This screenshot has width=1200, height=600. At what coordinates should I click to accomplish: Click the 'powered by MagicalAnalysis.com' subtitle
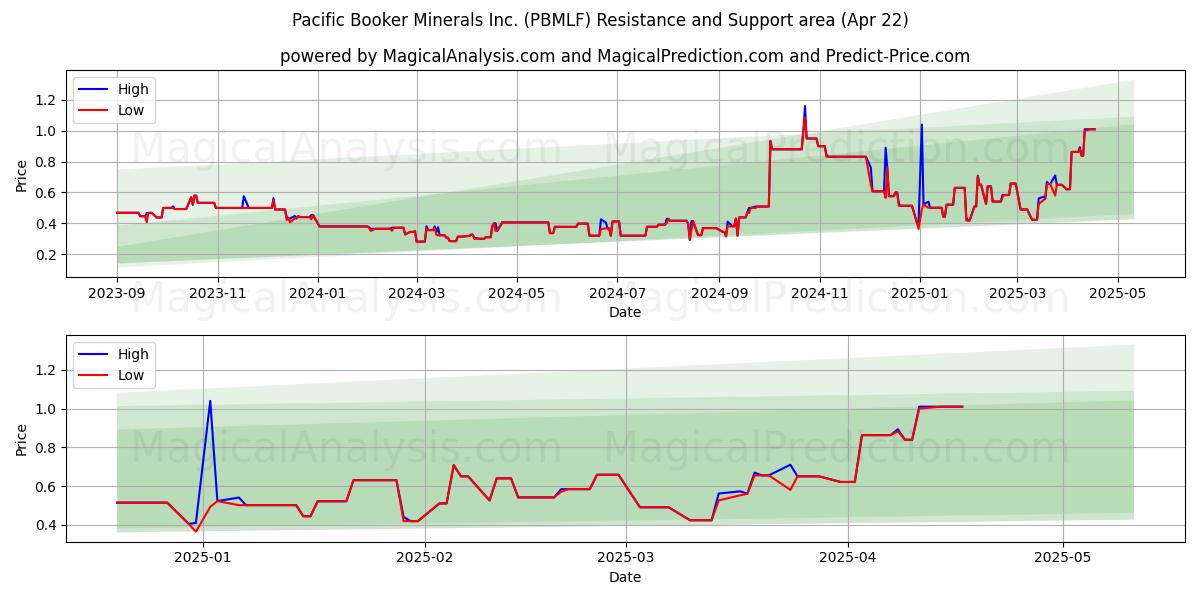point(625,56)
